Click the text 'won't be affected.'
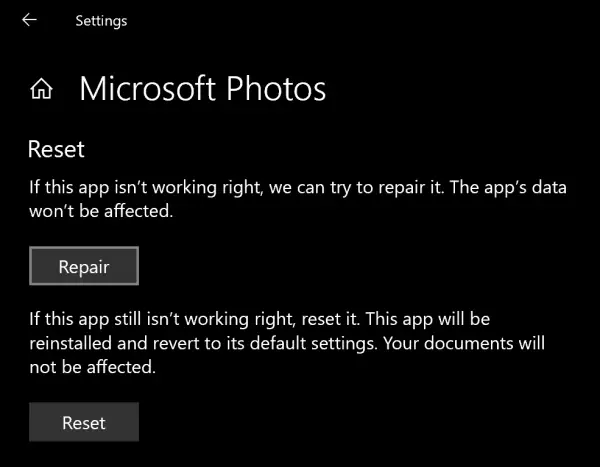This screenshot has height=467, width=600. coord(101,211)
